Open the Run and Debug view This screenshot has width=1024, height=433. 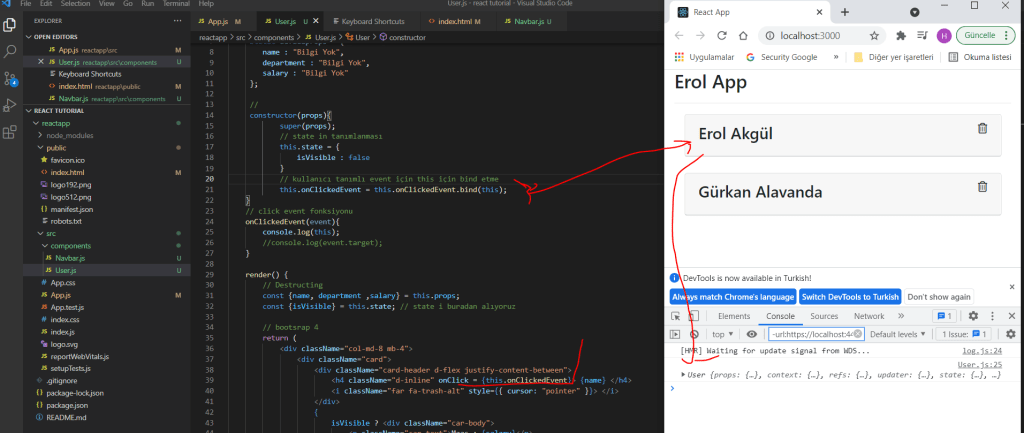pyautogui.click(x=11, y=105)
